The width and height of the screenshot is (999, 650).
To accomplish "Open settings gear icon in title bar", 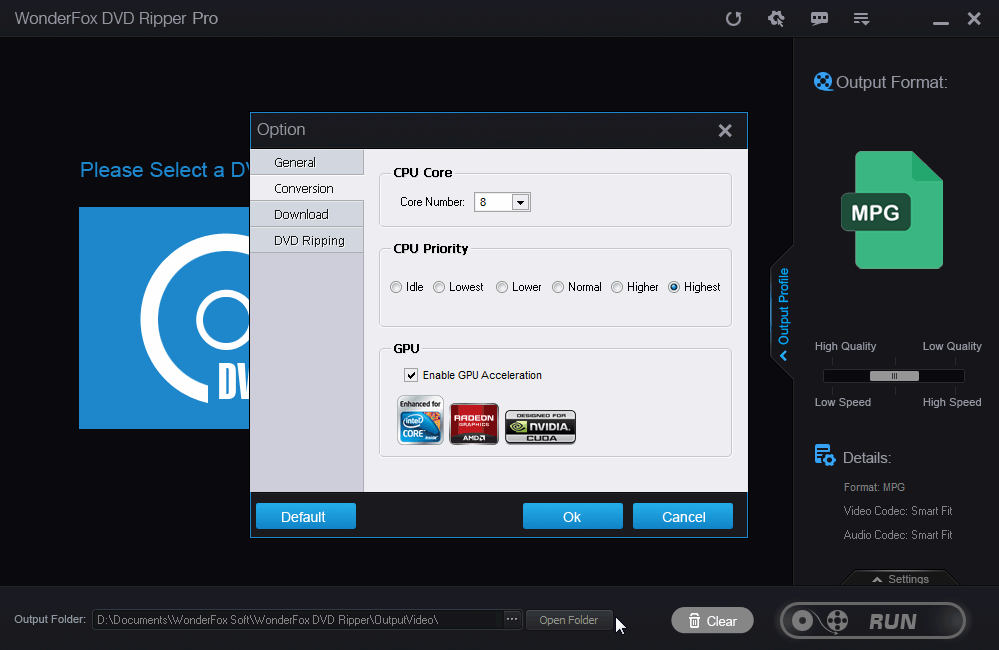I will click(x=776, y=18).
